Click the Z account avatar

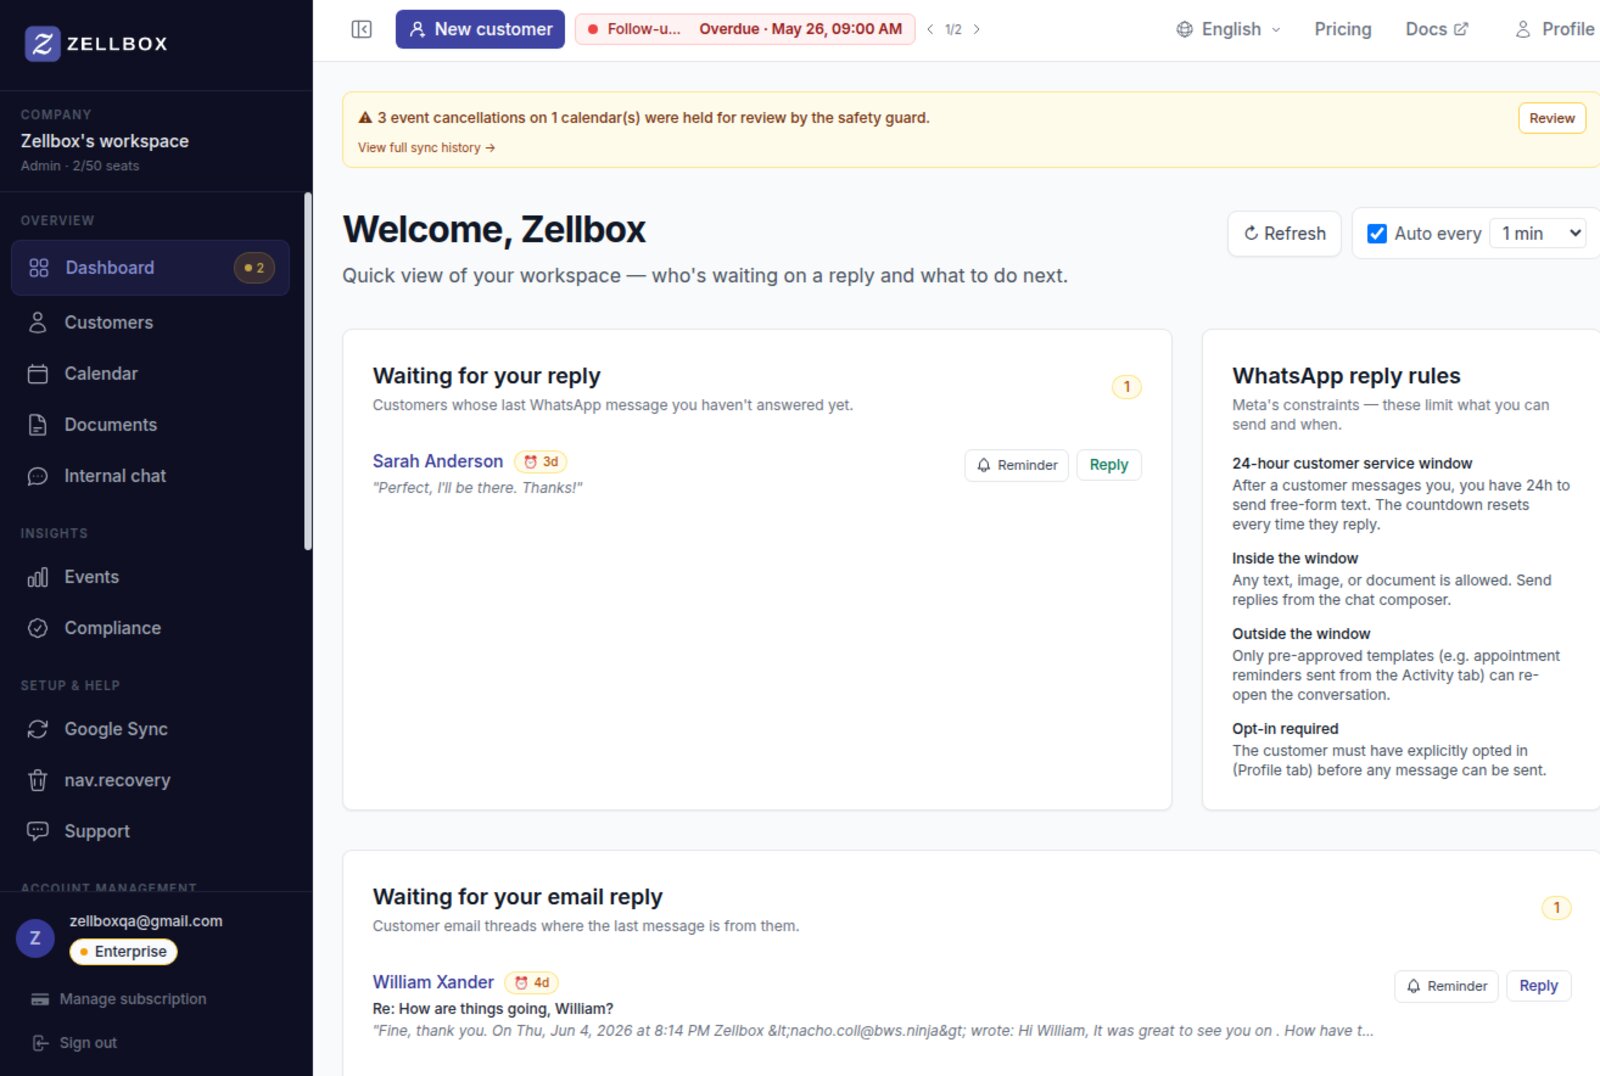point(35,938)
